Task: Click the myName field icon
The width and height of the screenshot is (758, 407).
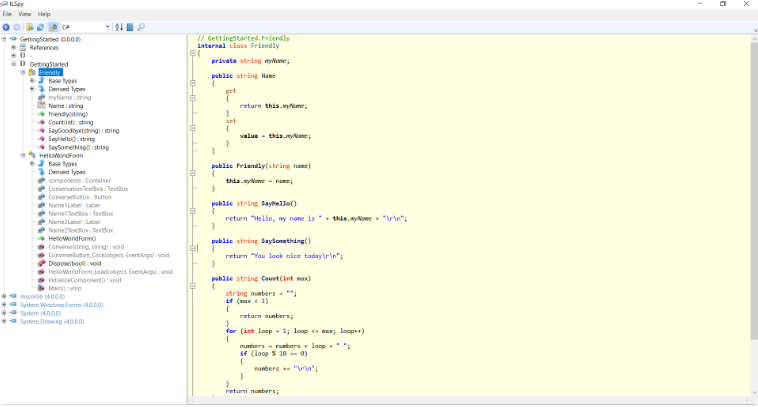Action: tap(42, 97)
